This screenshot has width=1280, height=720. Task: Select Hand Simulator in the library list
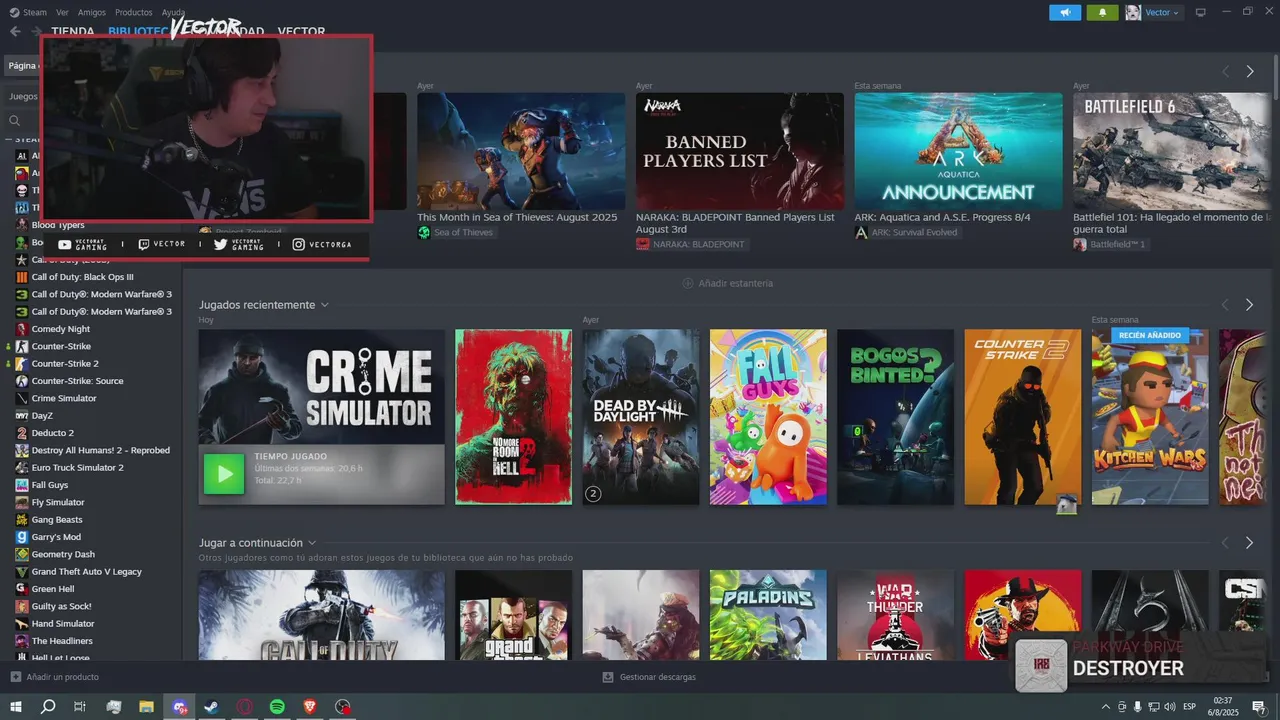[63, 624]
